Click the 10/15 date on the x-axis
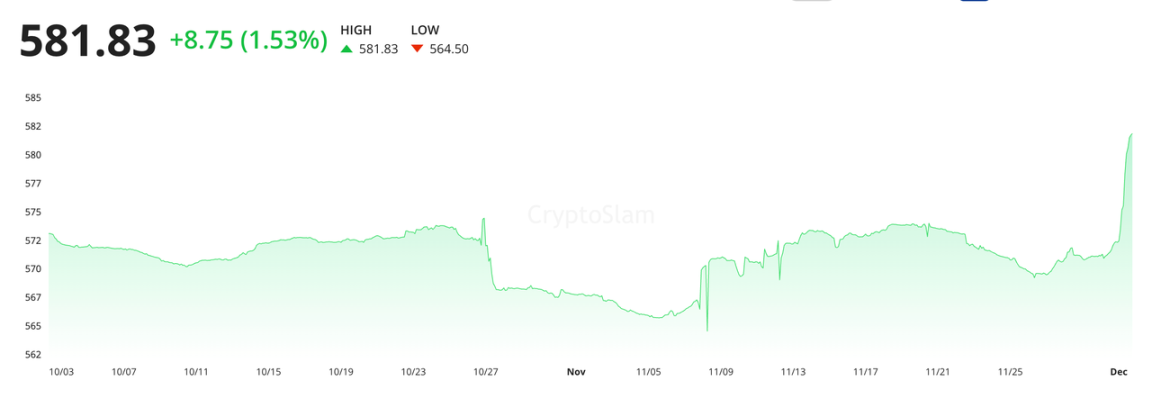Screen dimensions: 1152x408 coord(269,372)
